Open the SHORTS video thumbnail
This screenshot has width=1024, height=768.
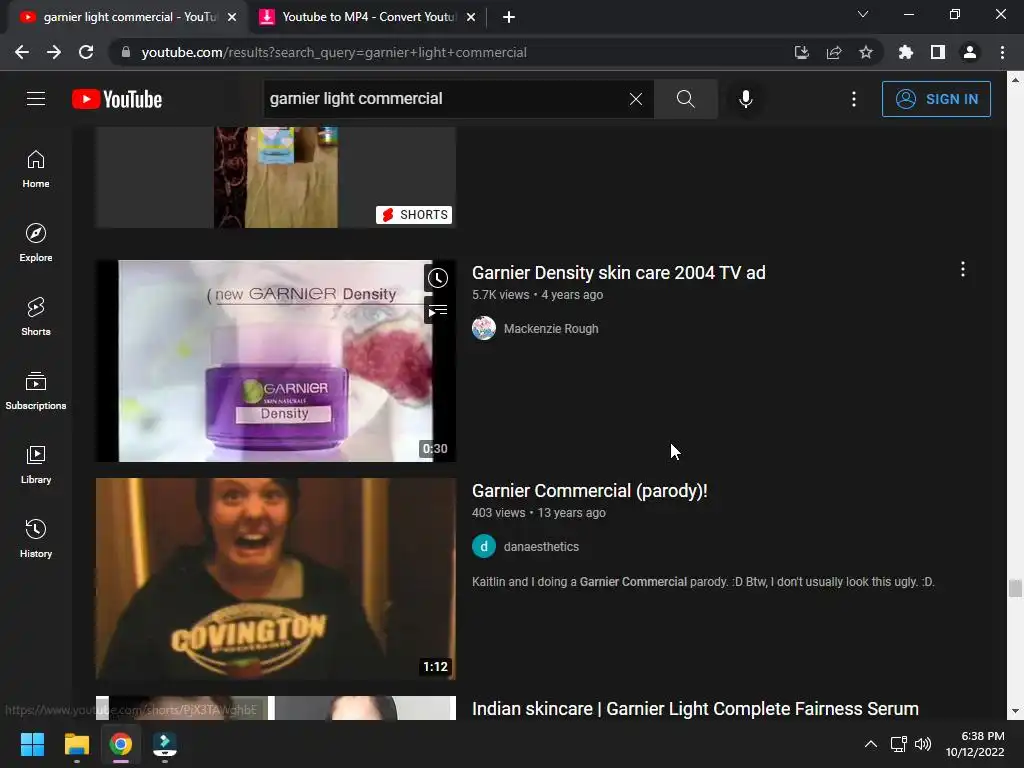coord(276,178)
